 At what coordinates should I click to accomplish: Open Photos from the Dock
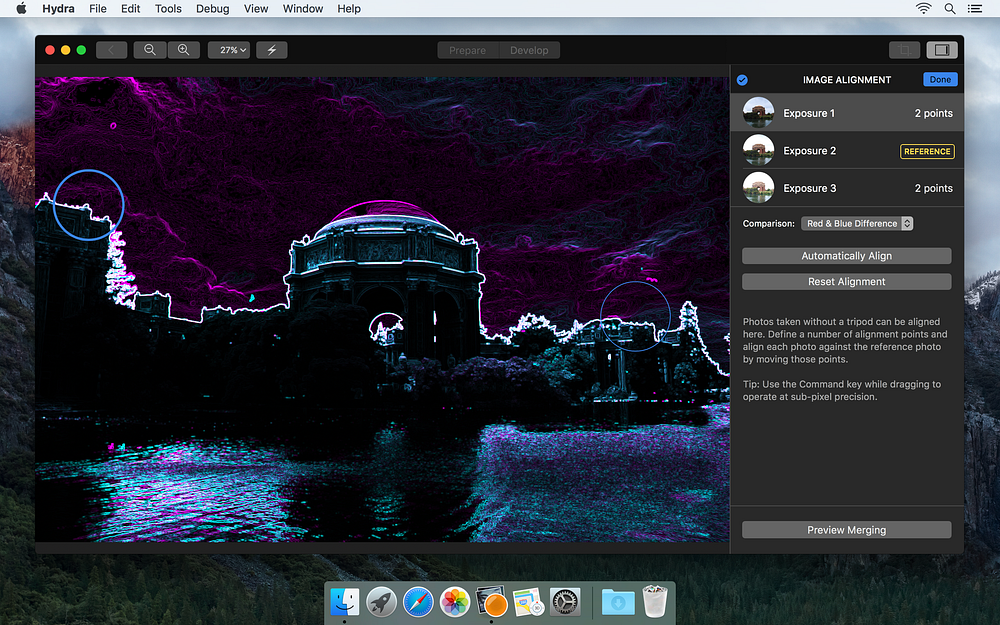[455, 601]
